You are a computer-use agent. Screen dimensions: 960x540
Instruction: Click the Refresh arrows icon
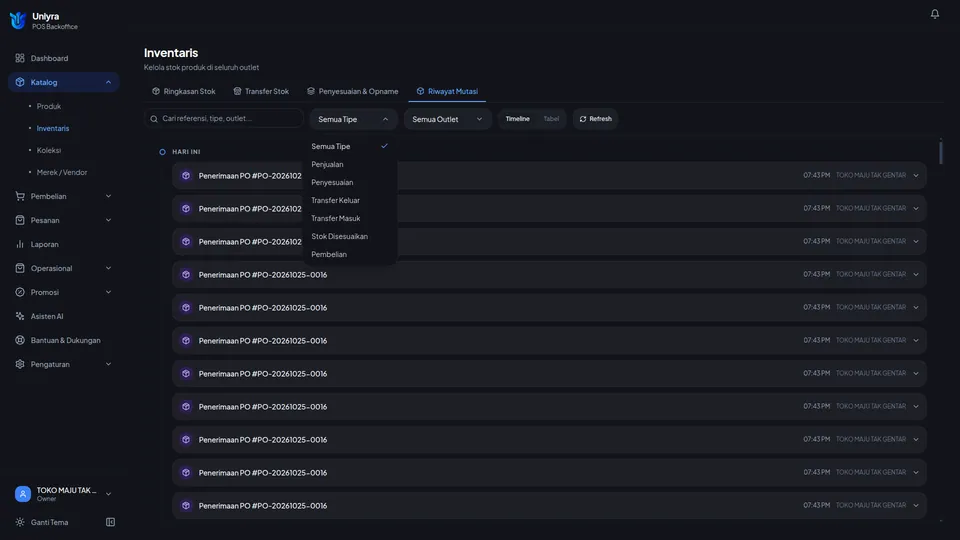tap(583, 119)
